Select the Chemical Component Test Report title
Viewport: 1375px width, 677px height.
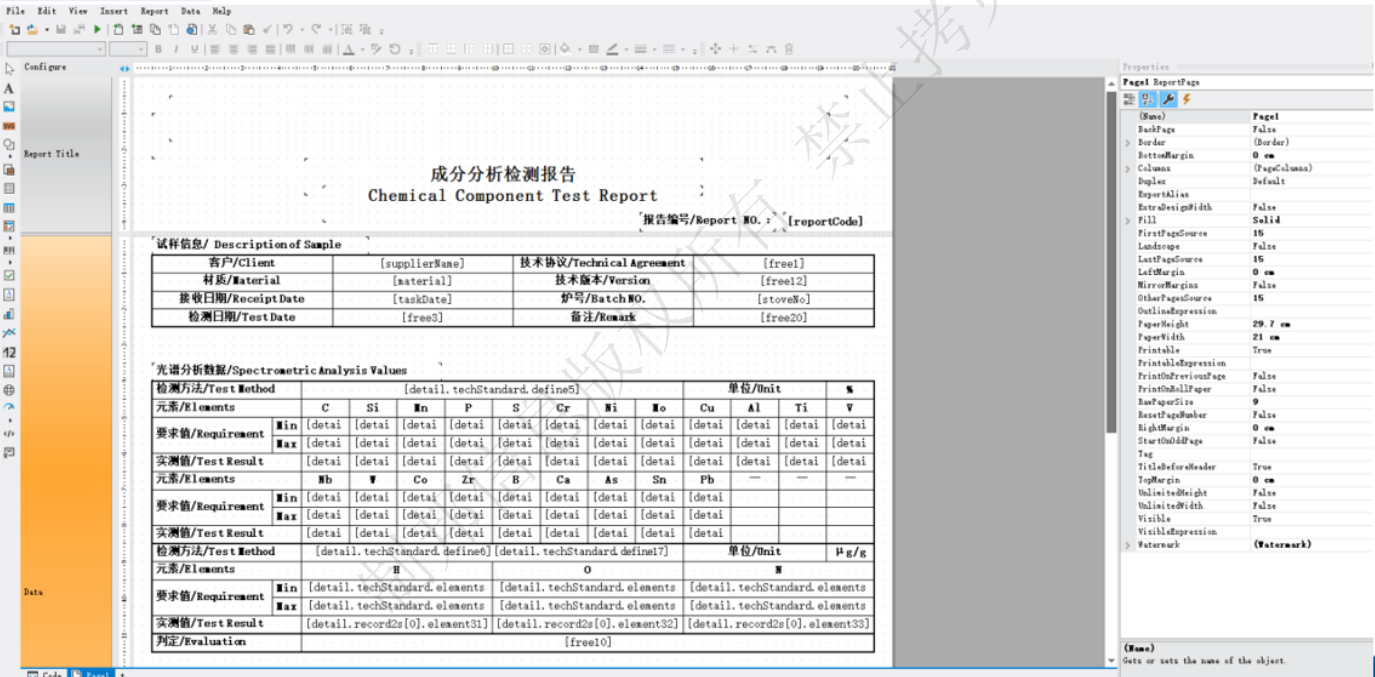(x=513, y=196)
